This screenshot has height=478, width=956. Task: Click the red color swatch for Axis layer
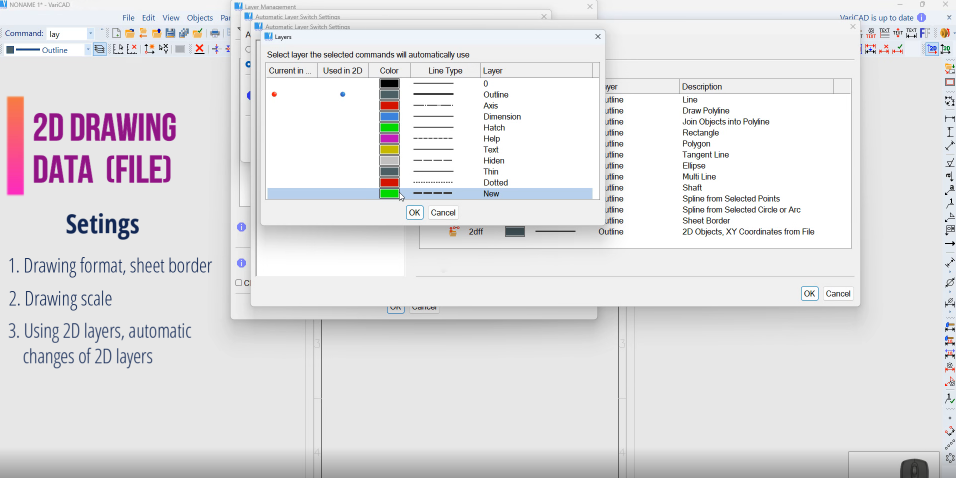click(389, 106)
